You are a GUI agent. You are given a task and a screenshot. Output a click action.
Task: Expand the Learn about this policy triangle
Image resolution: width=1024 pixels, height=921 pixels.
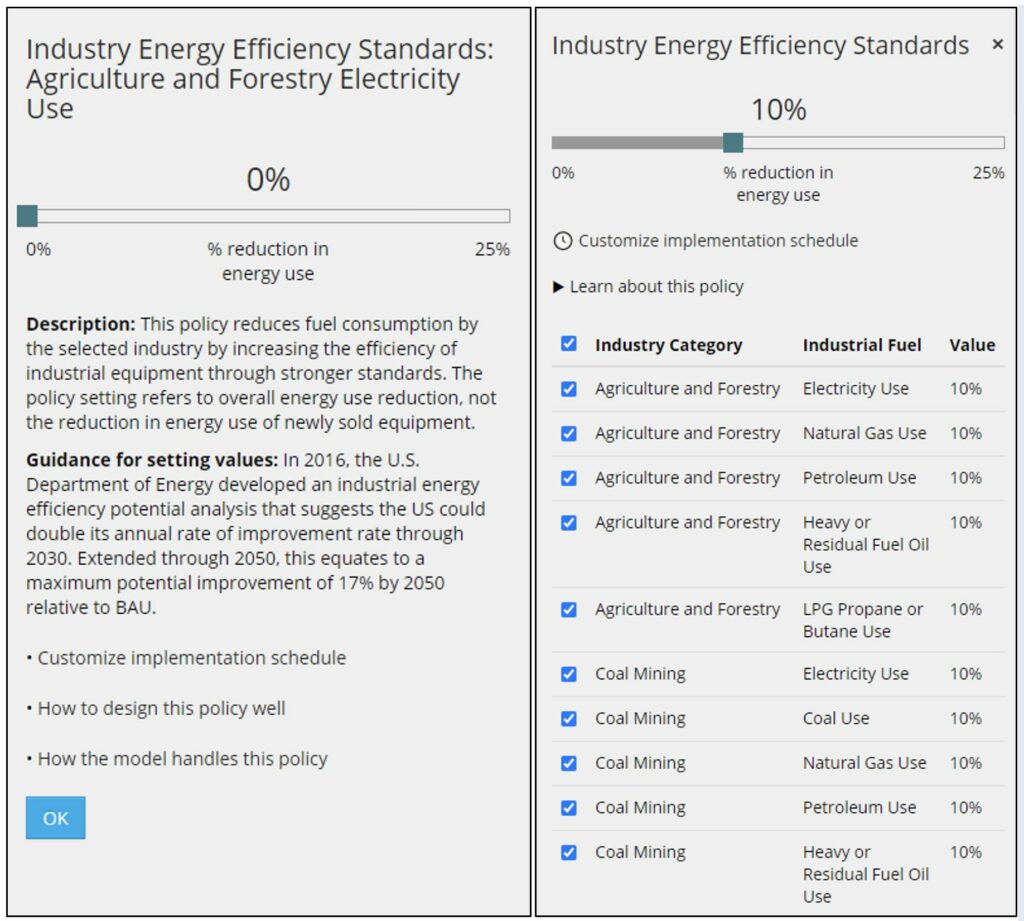click(559, 287)
